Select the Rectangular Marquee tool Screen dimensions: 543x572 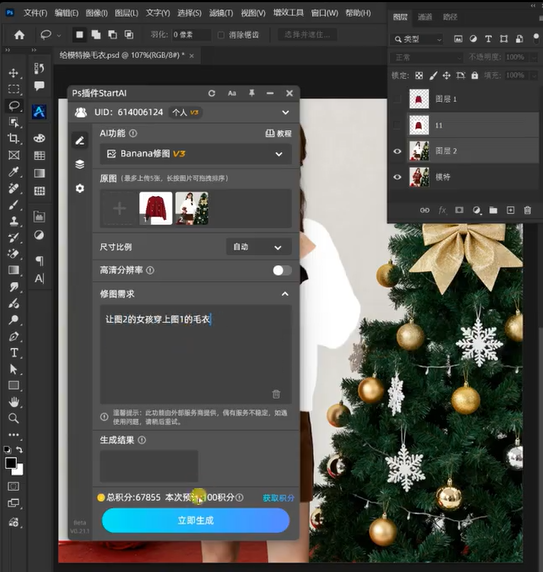click(x=14, y=89)
